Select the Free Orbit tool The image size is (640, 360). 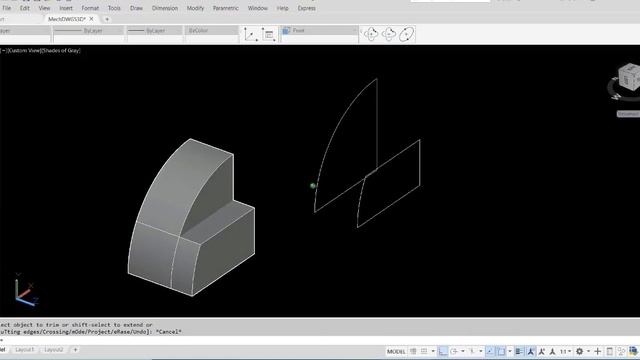pyautogui.click(x=389, y=34)
